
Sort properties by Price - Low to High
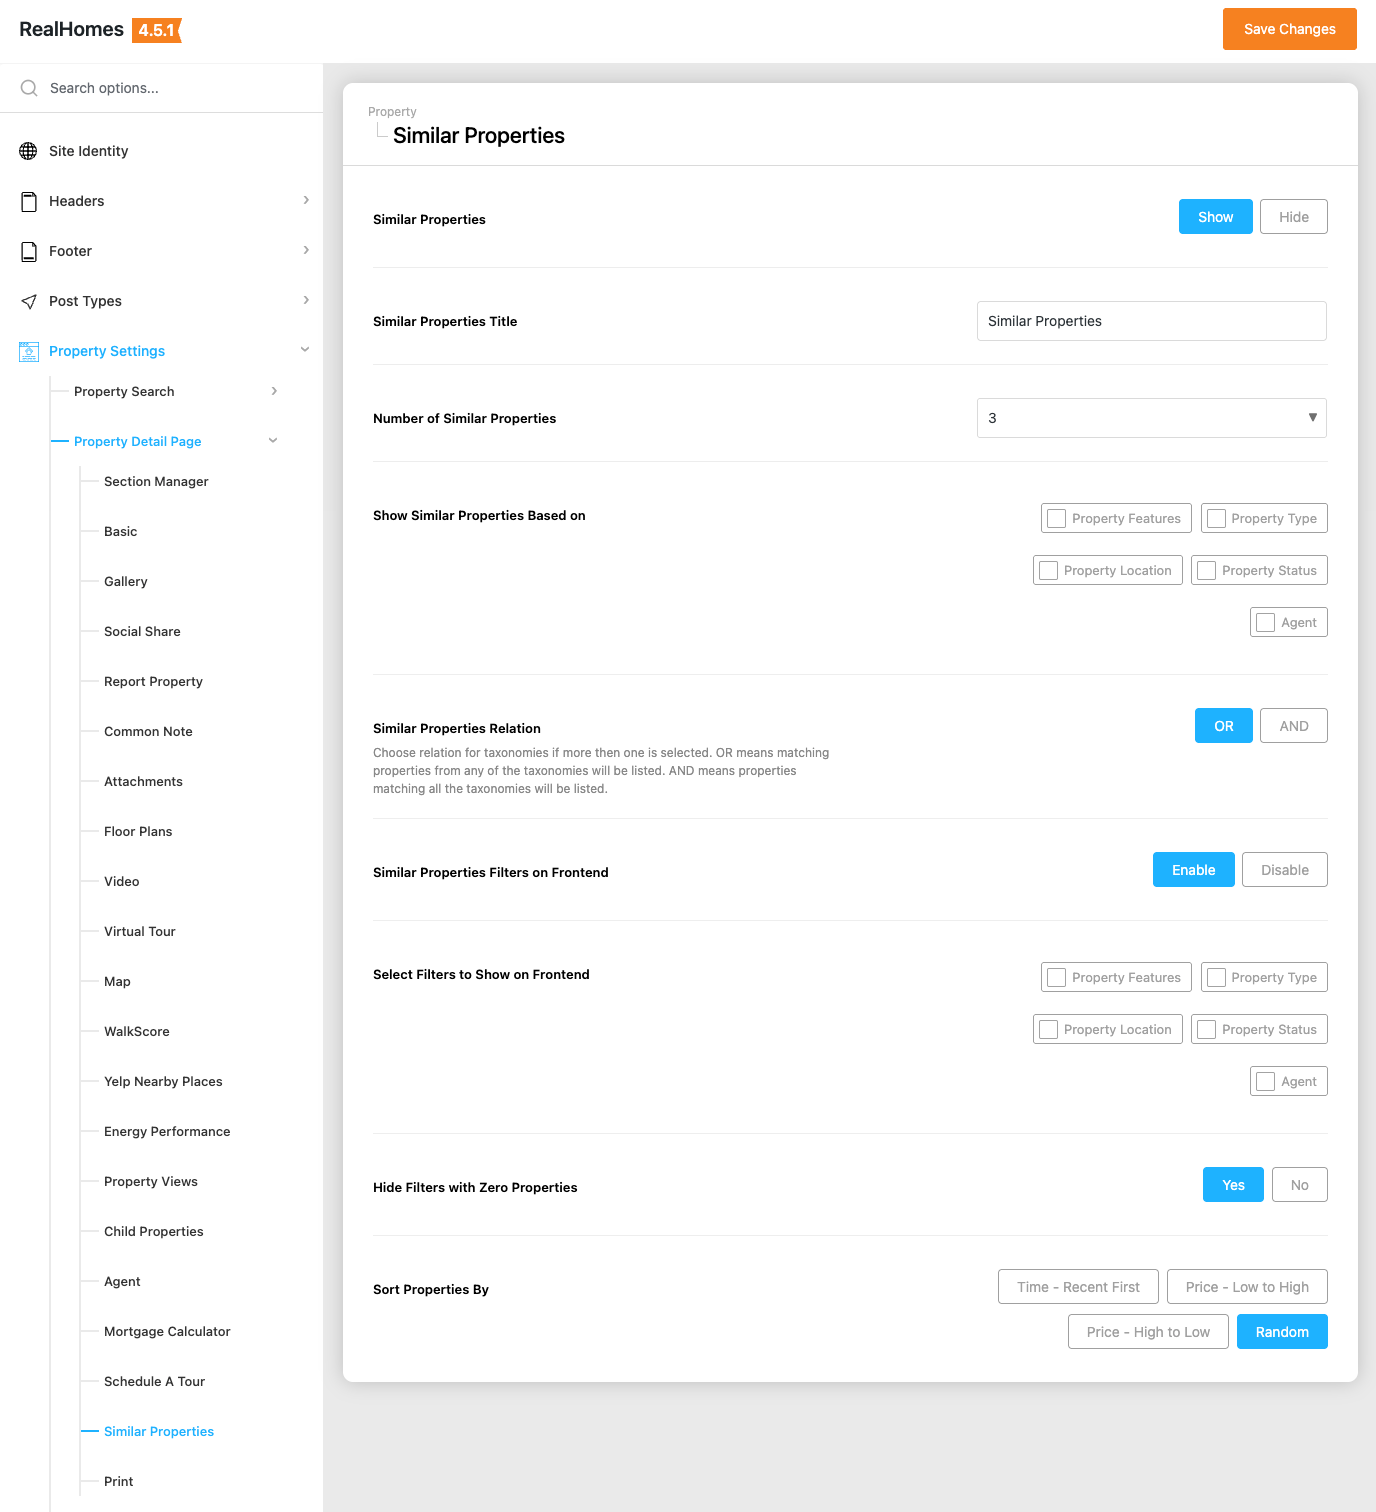click(x=1246, y=1287)
